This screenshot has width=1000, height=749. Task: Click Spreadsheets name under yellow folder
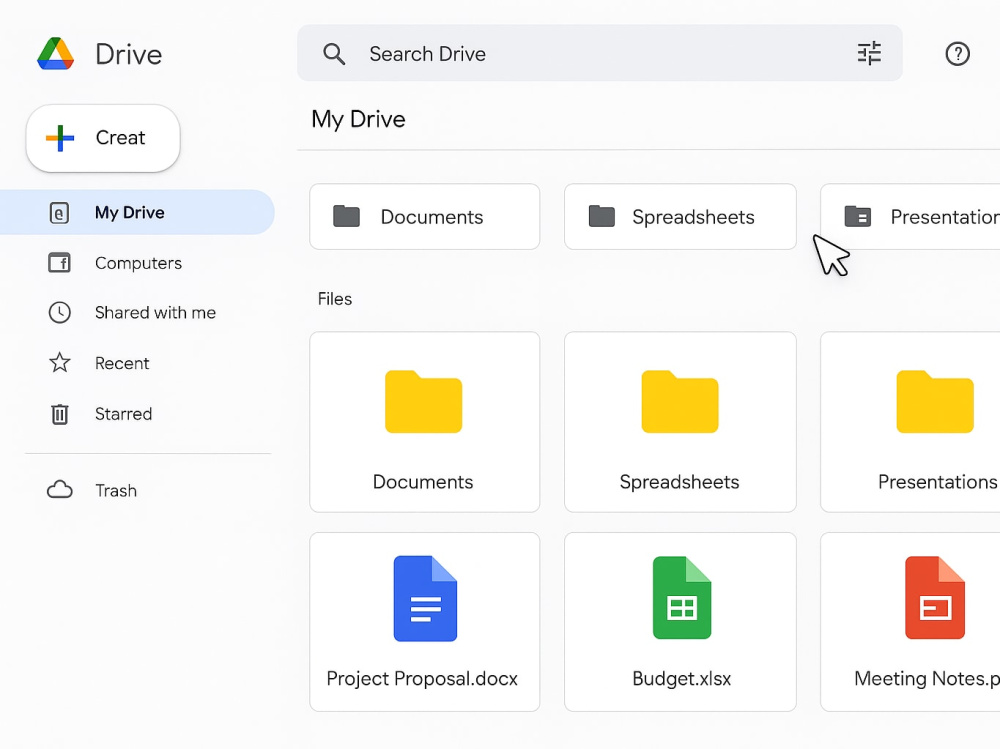click(x=679, y=482)
